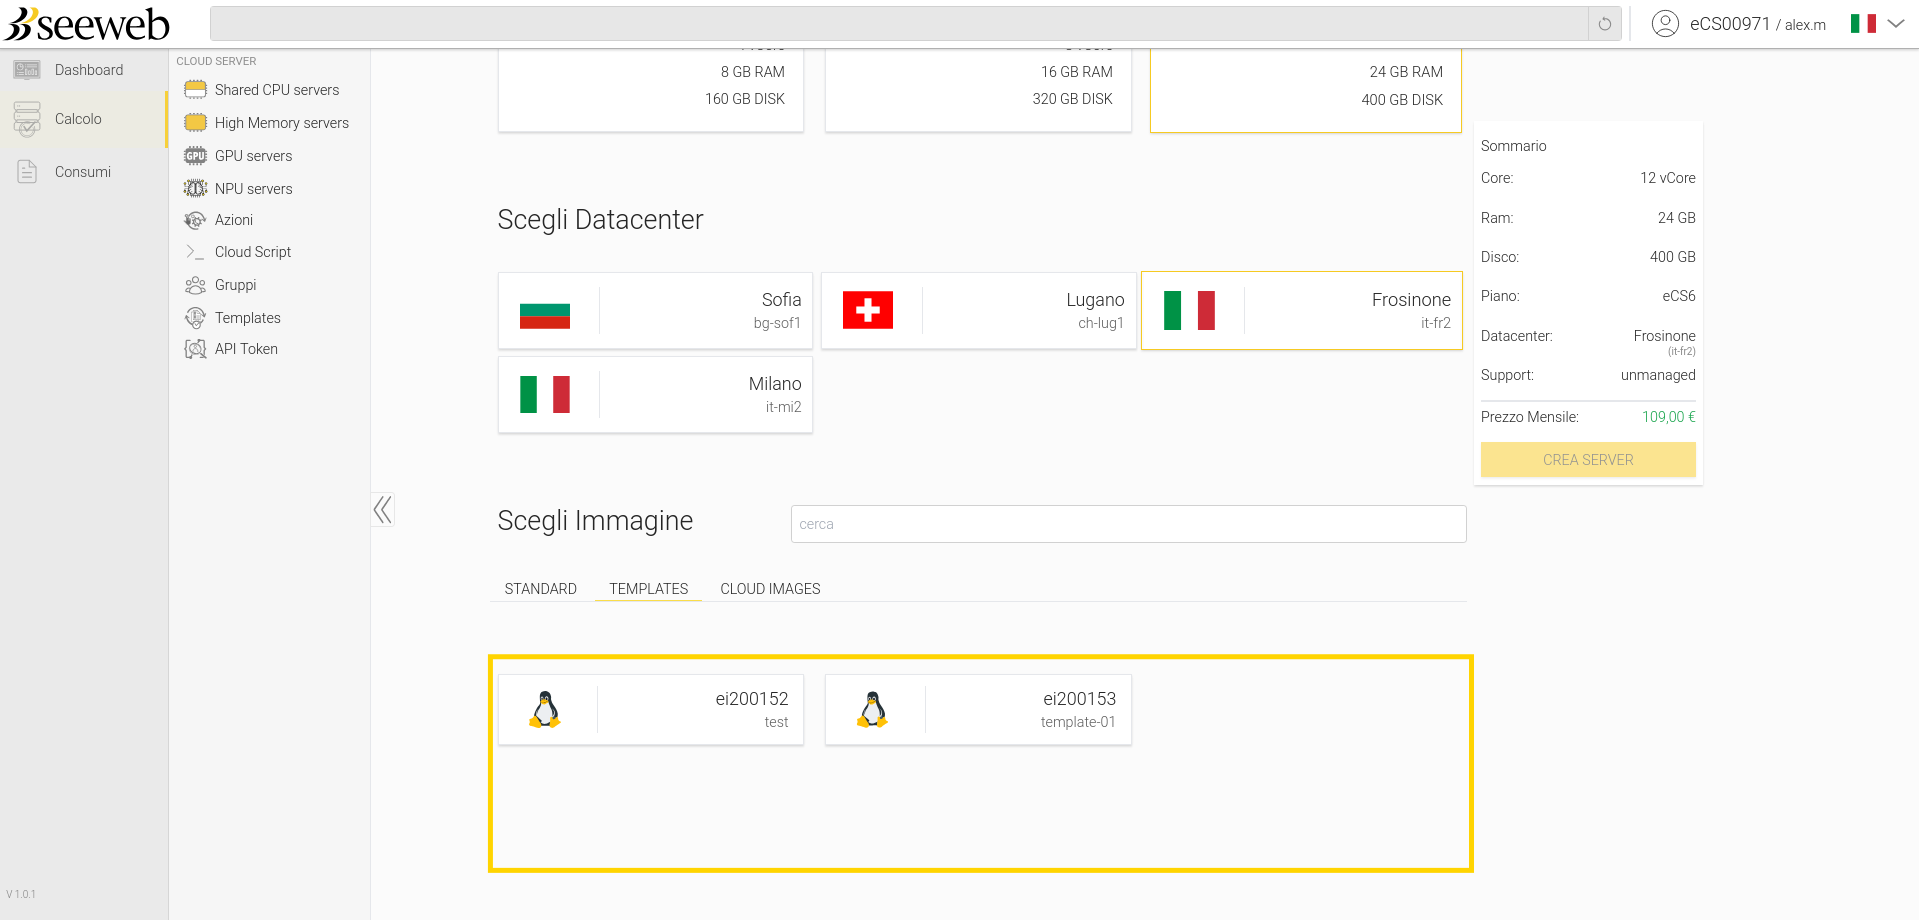Go to the Calcolo section

click(x=78, y=119)
